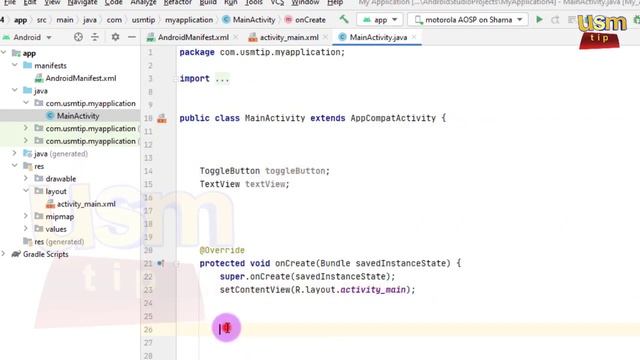Screen dimensions: 640x360
Task: Click myapplication breadcrumb in navigation bar
Action: tap(189, 20)
